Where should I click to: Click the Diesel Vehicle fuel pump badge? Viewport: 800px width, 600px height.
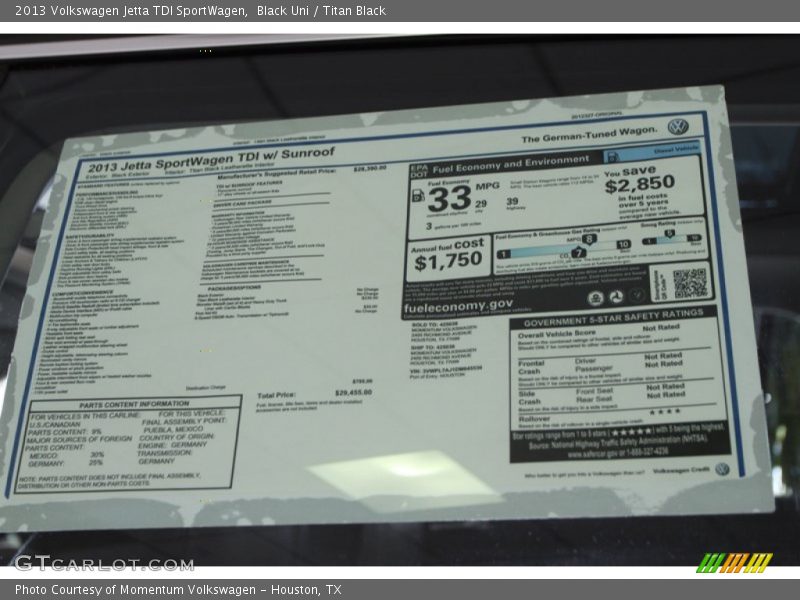coord(613,156)
